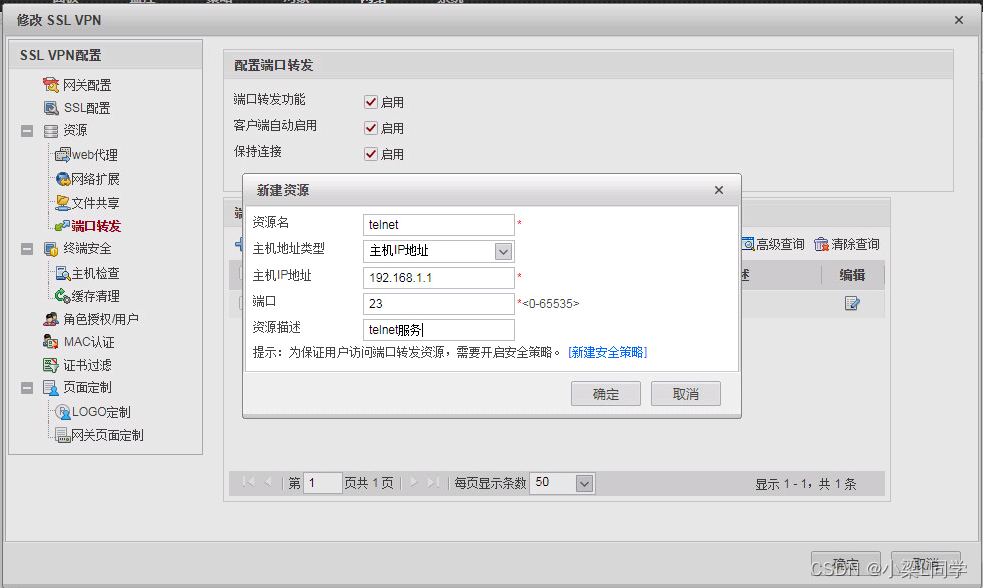Click the 编辑 column header
Image resolution: width=983 pixels, height=588 pixels.
853,275
